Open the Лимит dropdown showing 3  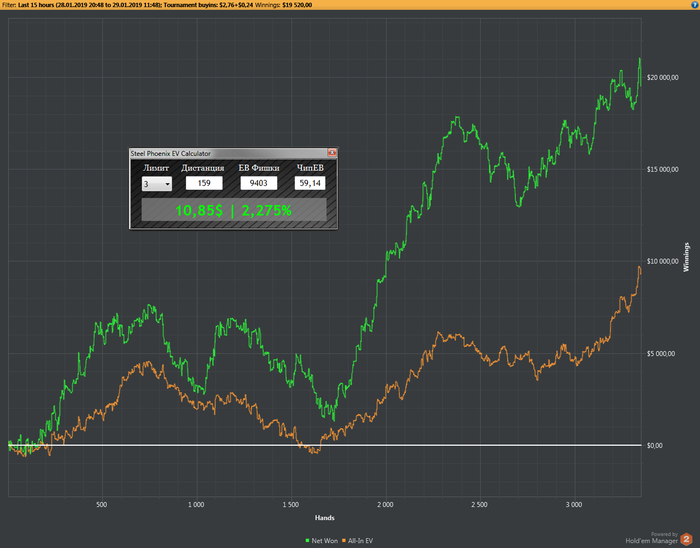coord(157,184)
